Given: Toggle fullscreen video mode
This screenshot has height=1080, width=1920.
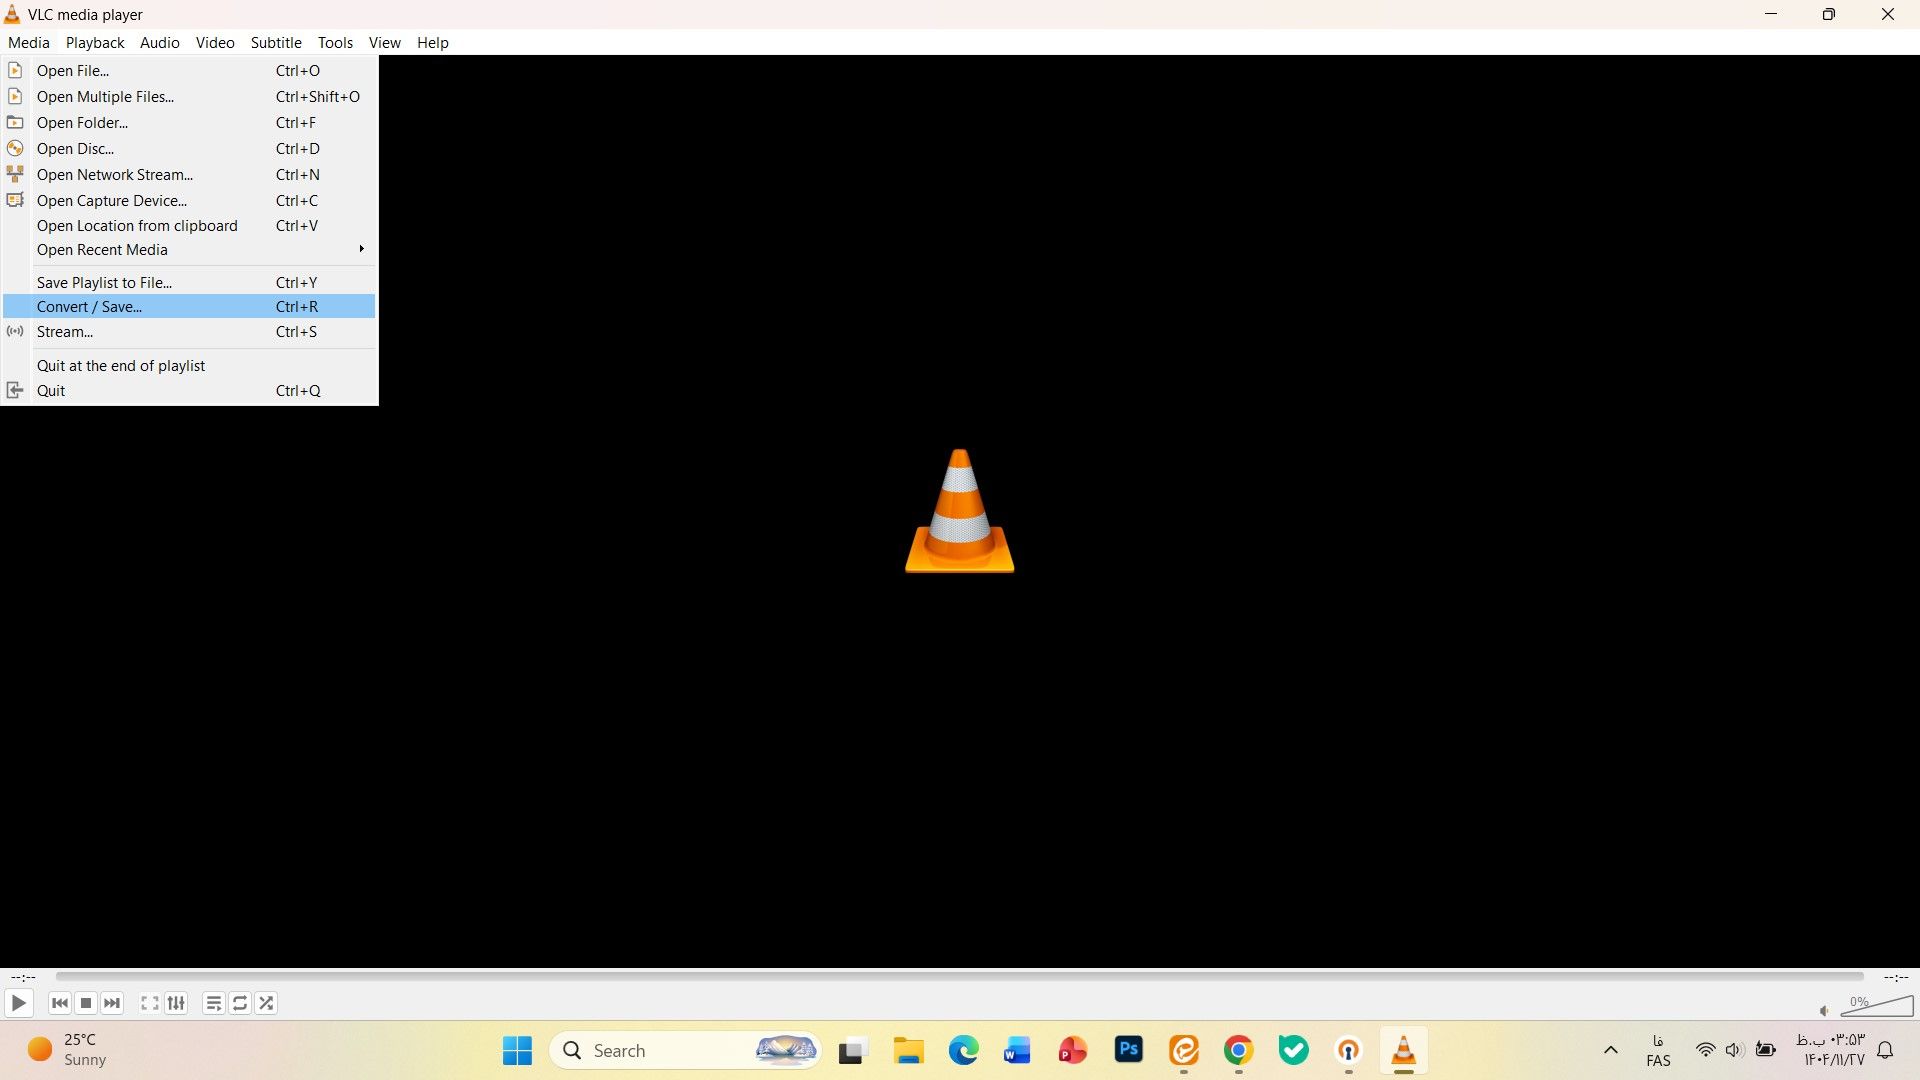Looking at the screenshot, I should coord(148,1003).
